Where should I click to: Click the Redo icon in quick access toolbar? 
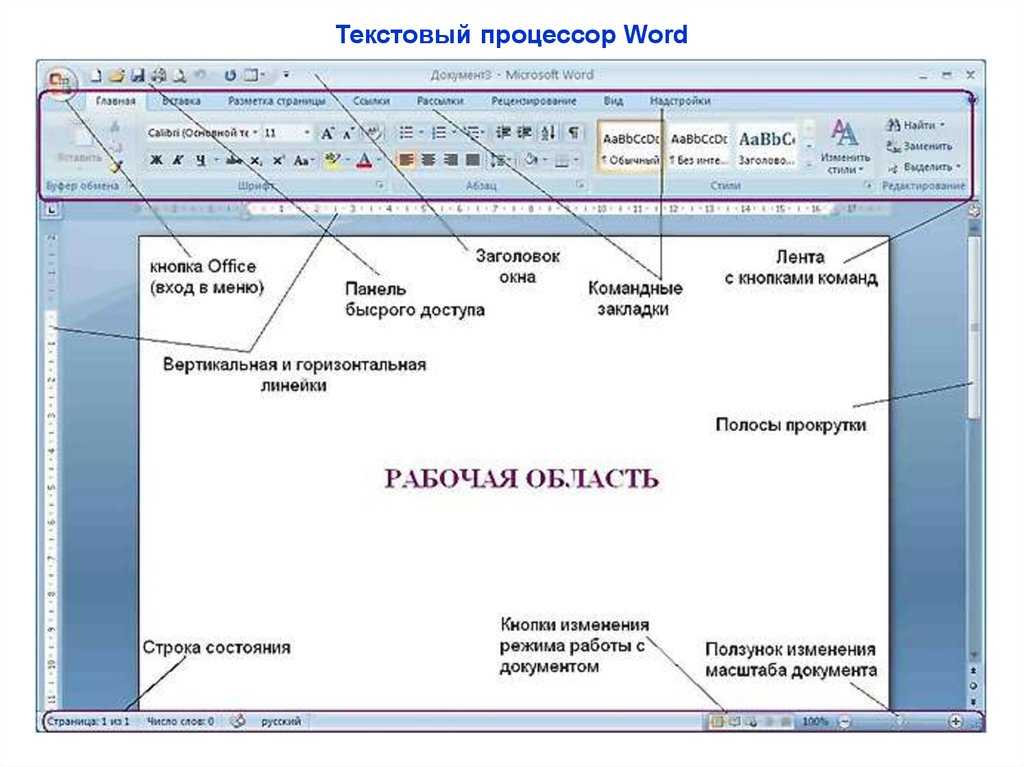pyautogui.click(x=230, y=76)
